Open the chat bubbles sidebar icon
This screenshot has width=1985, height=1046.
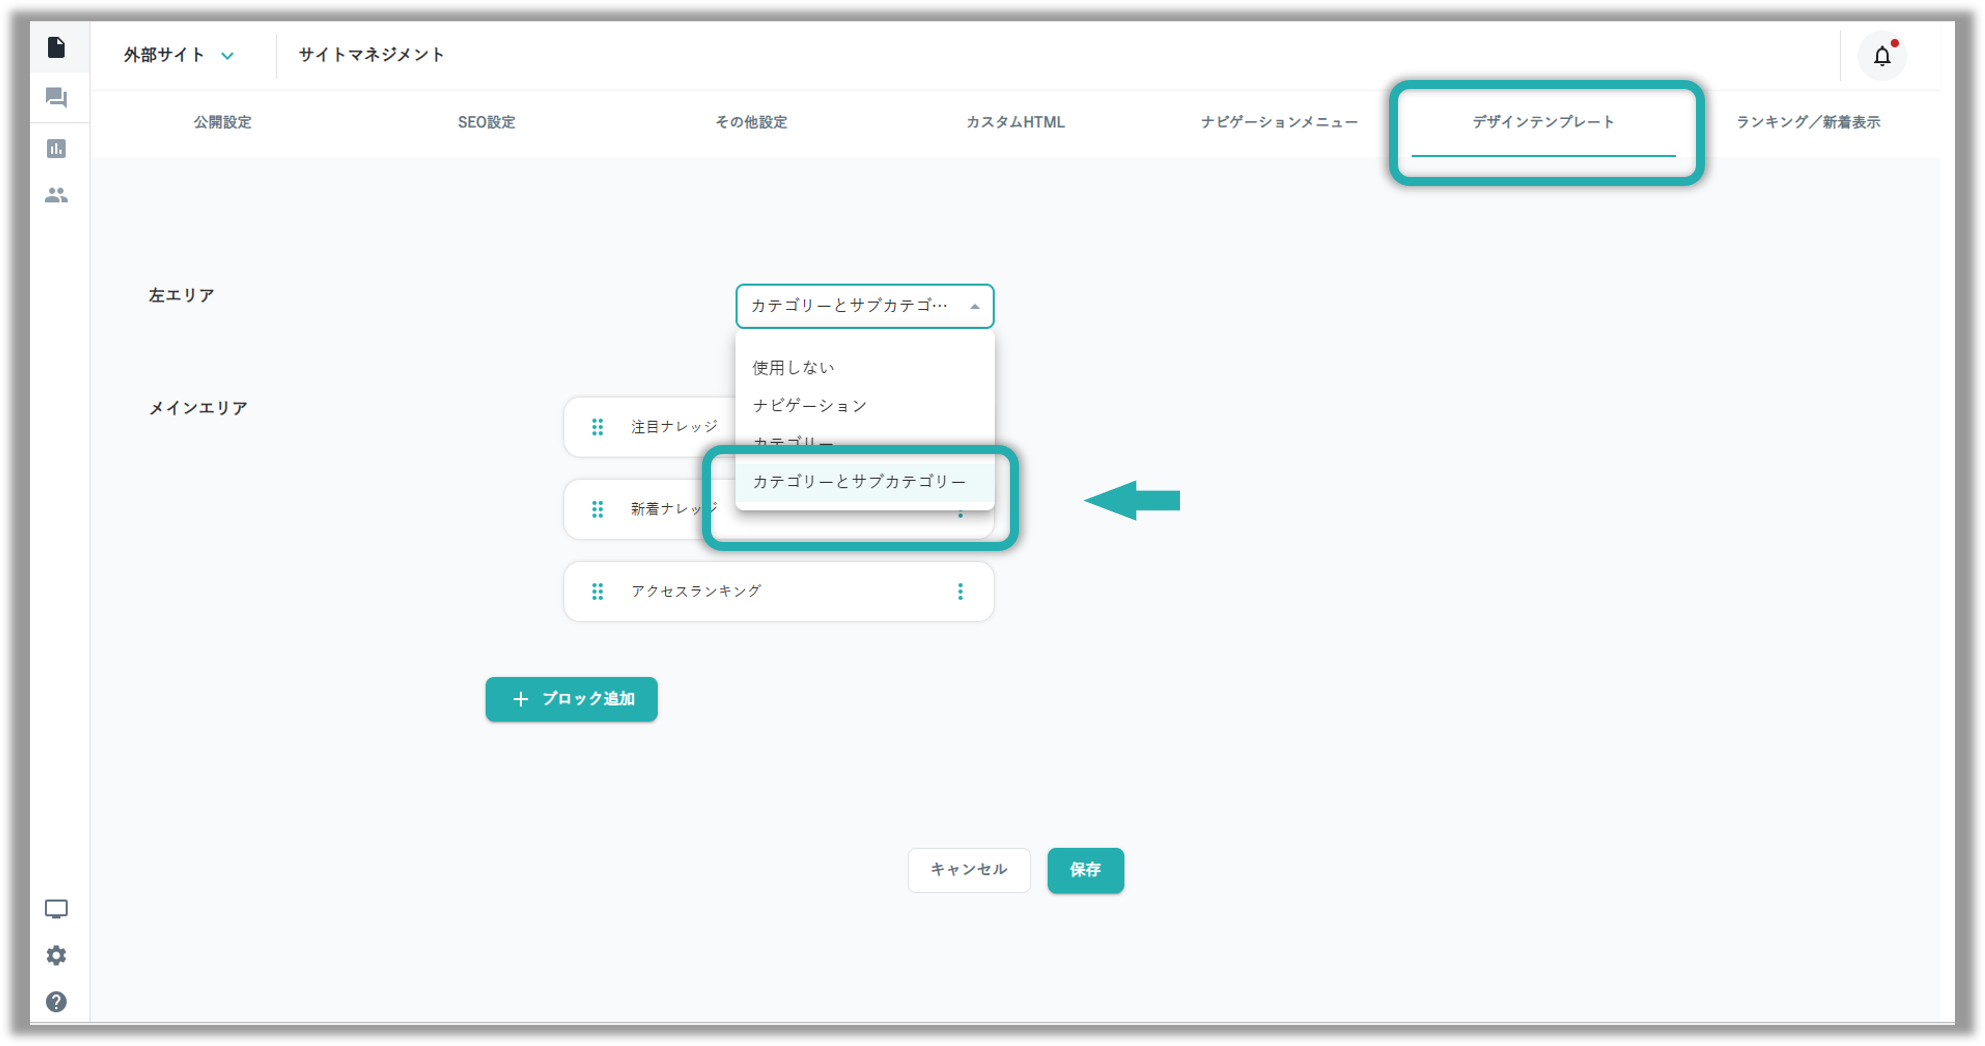pyautogui.click(x=57, y=98)
